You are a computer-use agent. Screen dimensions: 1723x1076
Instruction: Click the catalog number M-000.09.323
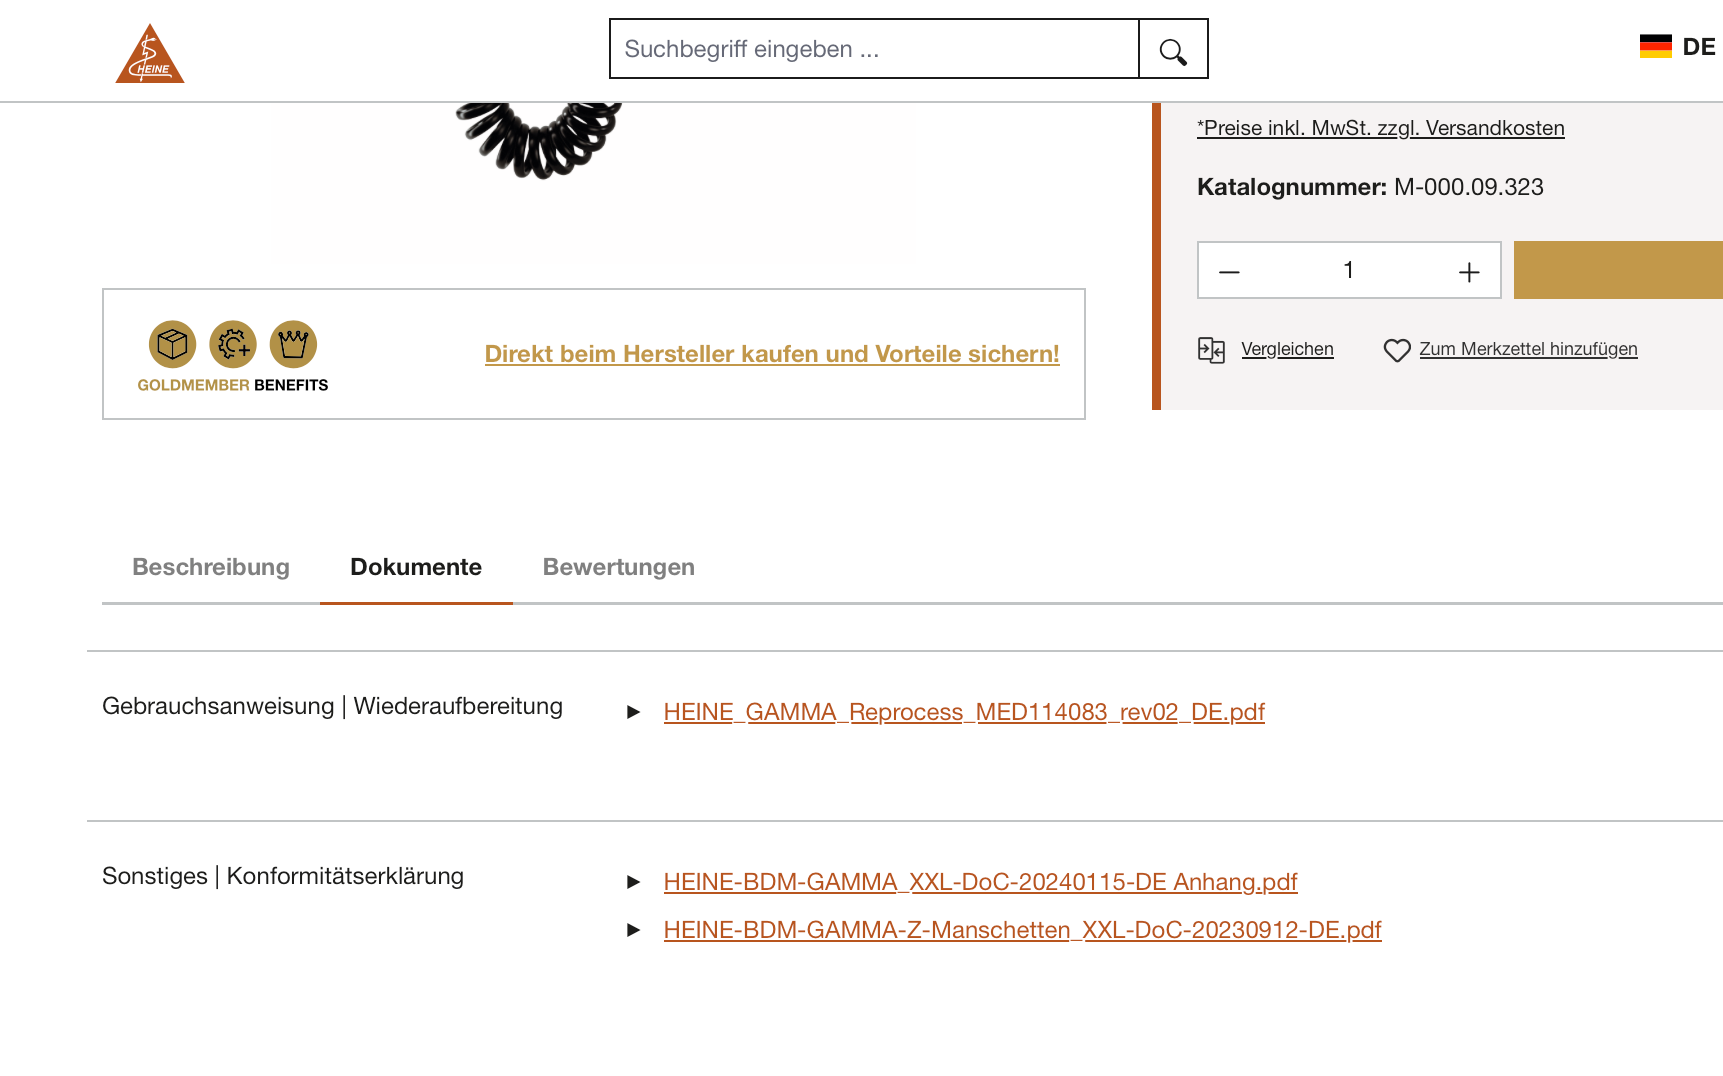[1468, 187]
